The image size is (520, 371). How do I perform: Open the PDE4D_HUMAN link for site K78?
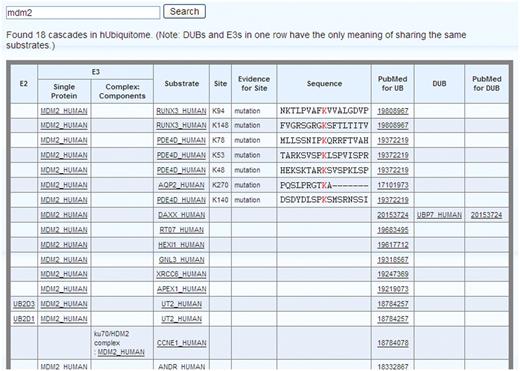tap(181, 140)
